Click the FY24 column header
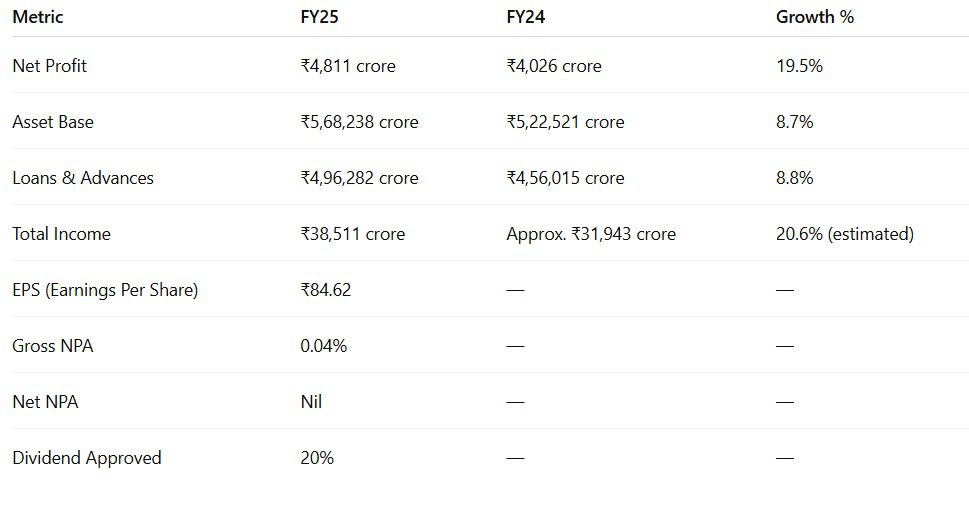The height and width of the screenshot is (518, 969). (x=525, y=17)
